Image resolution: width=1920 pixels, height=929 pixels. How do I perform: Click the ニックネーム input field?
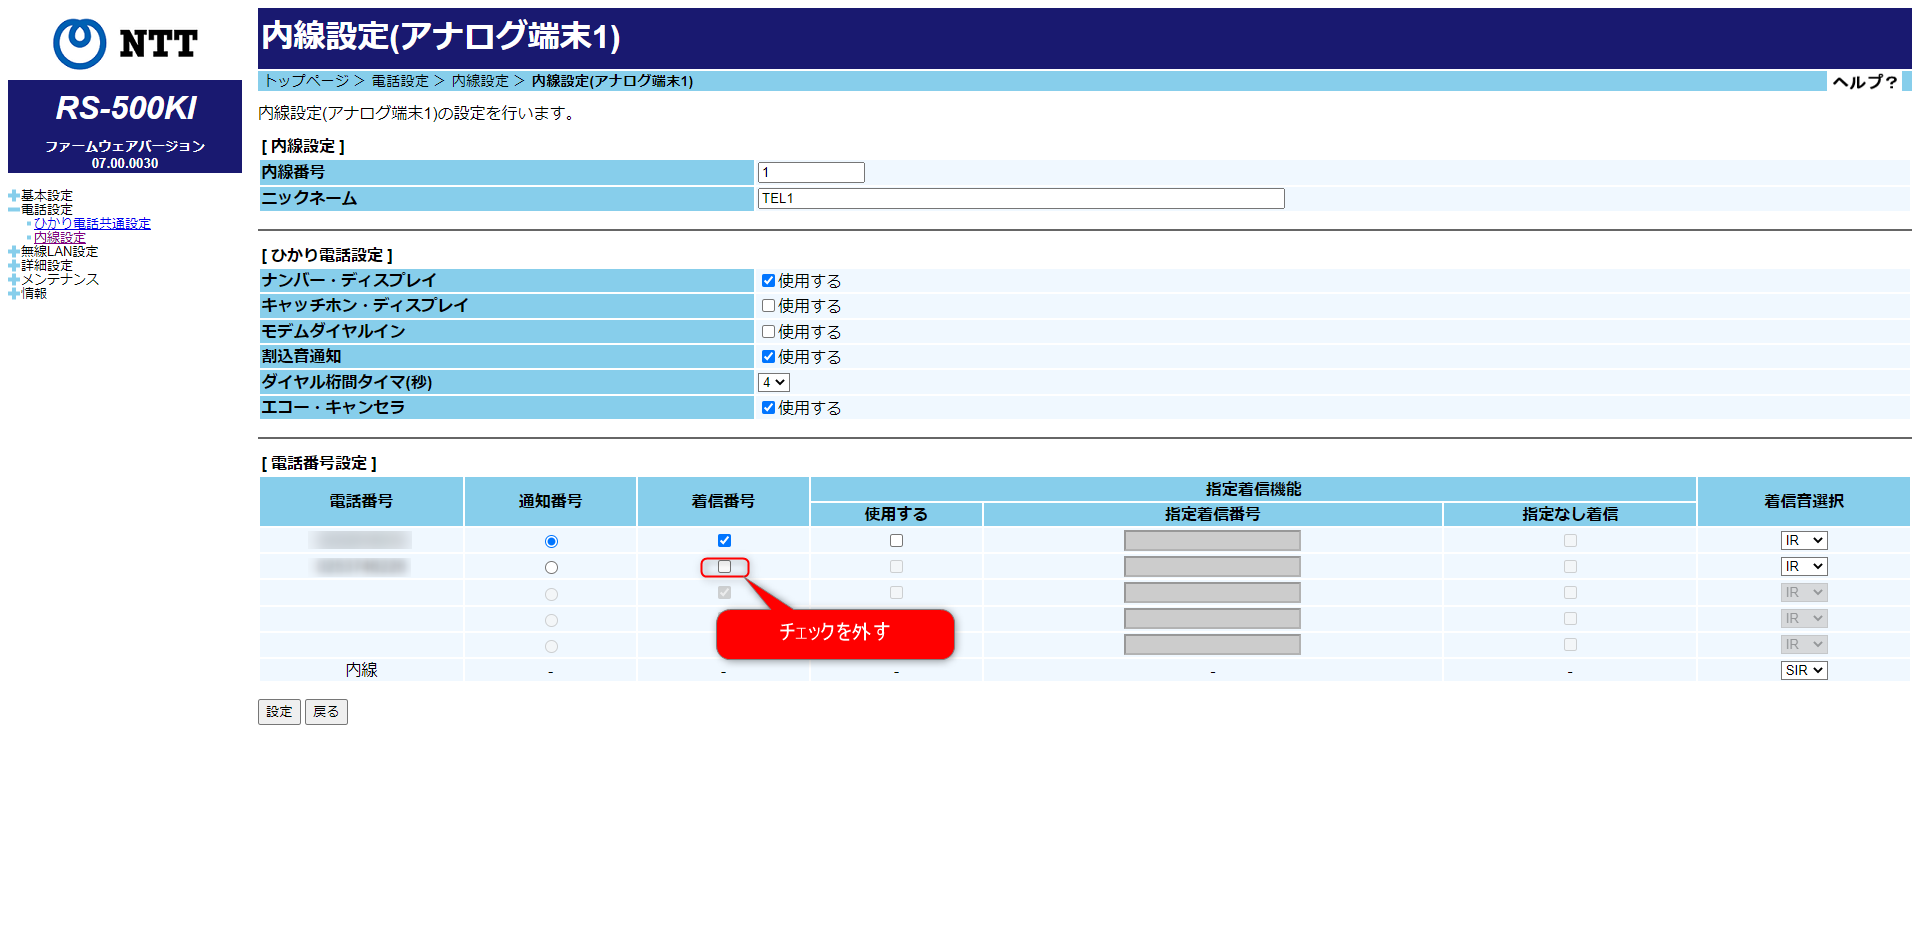pyautogui.click(x=1021, y=199)
